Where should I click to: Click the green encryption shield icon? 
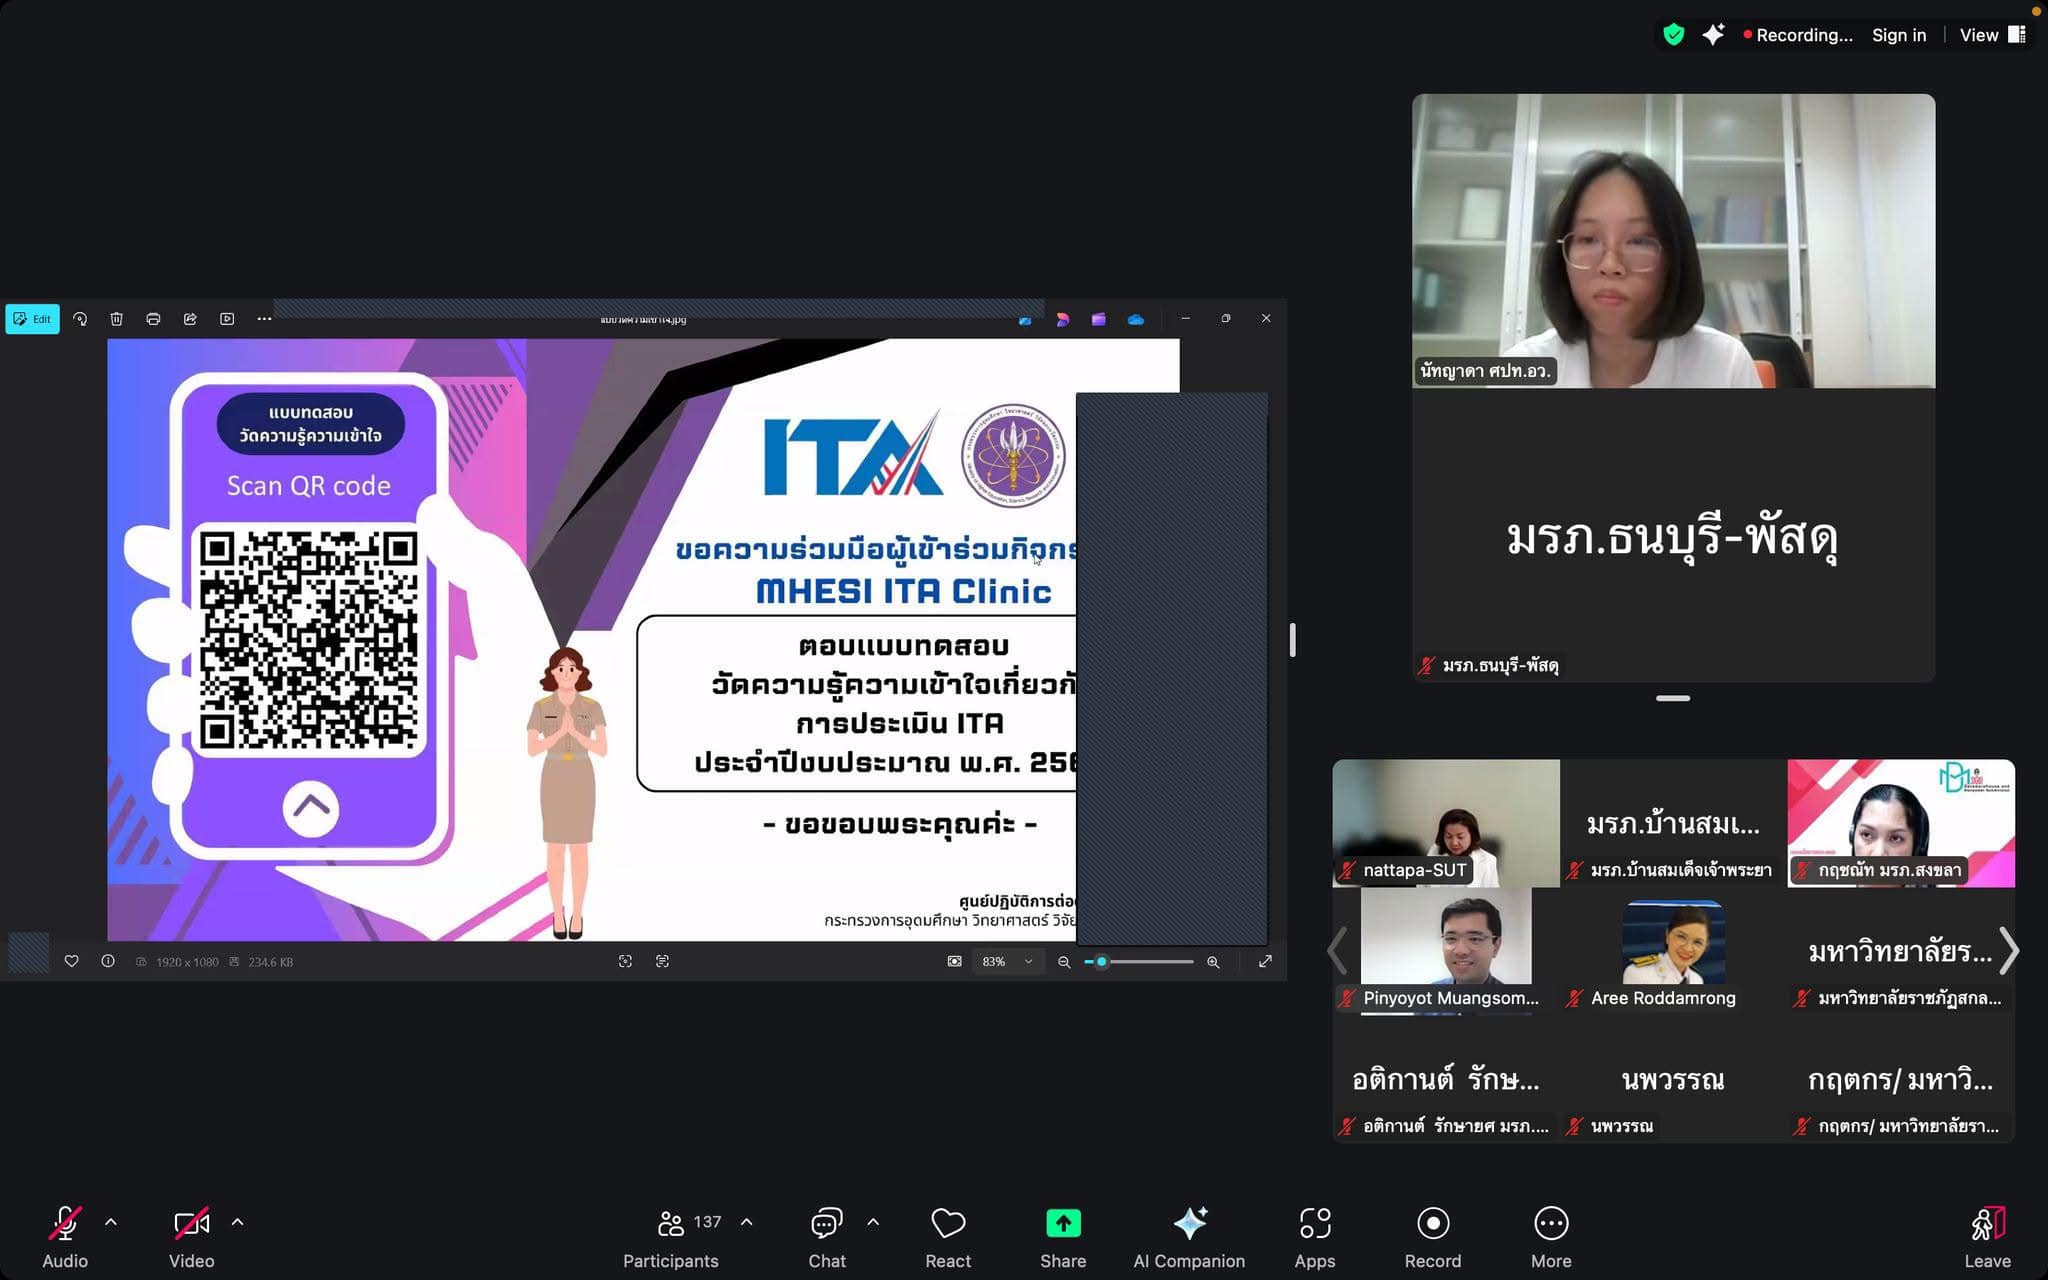pos(1673,35)
